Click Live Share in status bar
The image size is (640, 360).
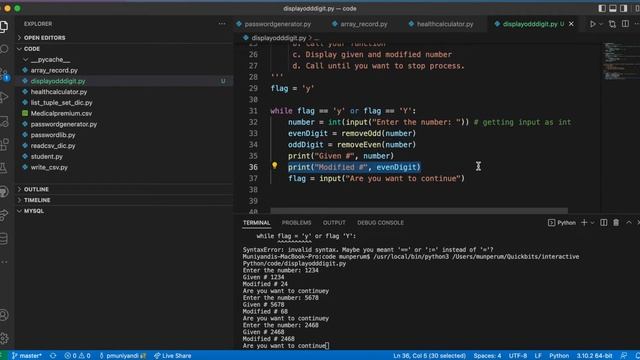pyautogui.click(x=172, y=356)
